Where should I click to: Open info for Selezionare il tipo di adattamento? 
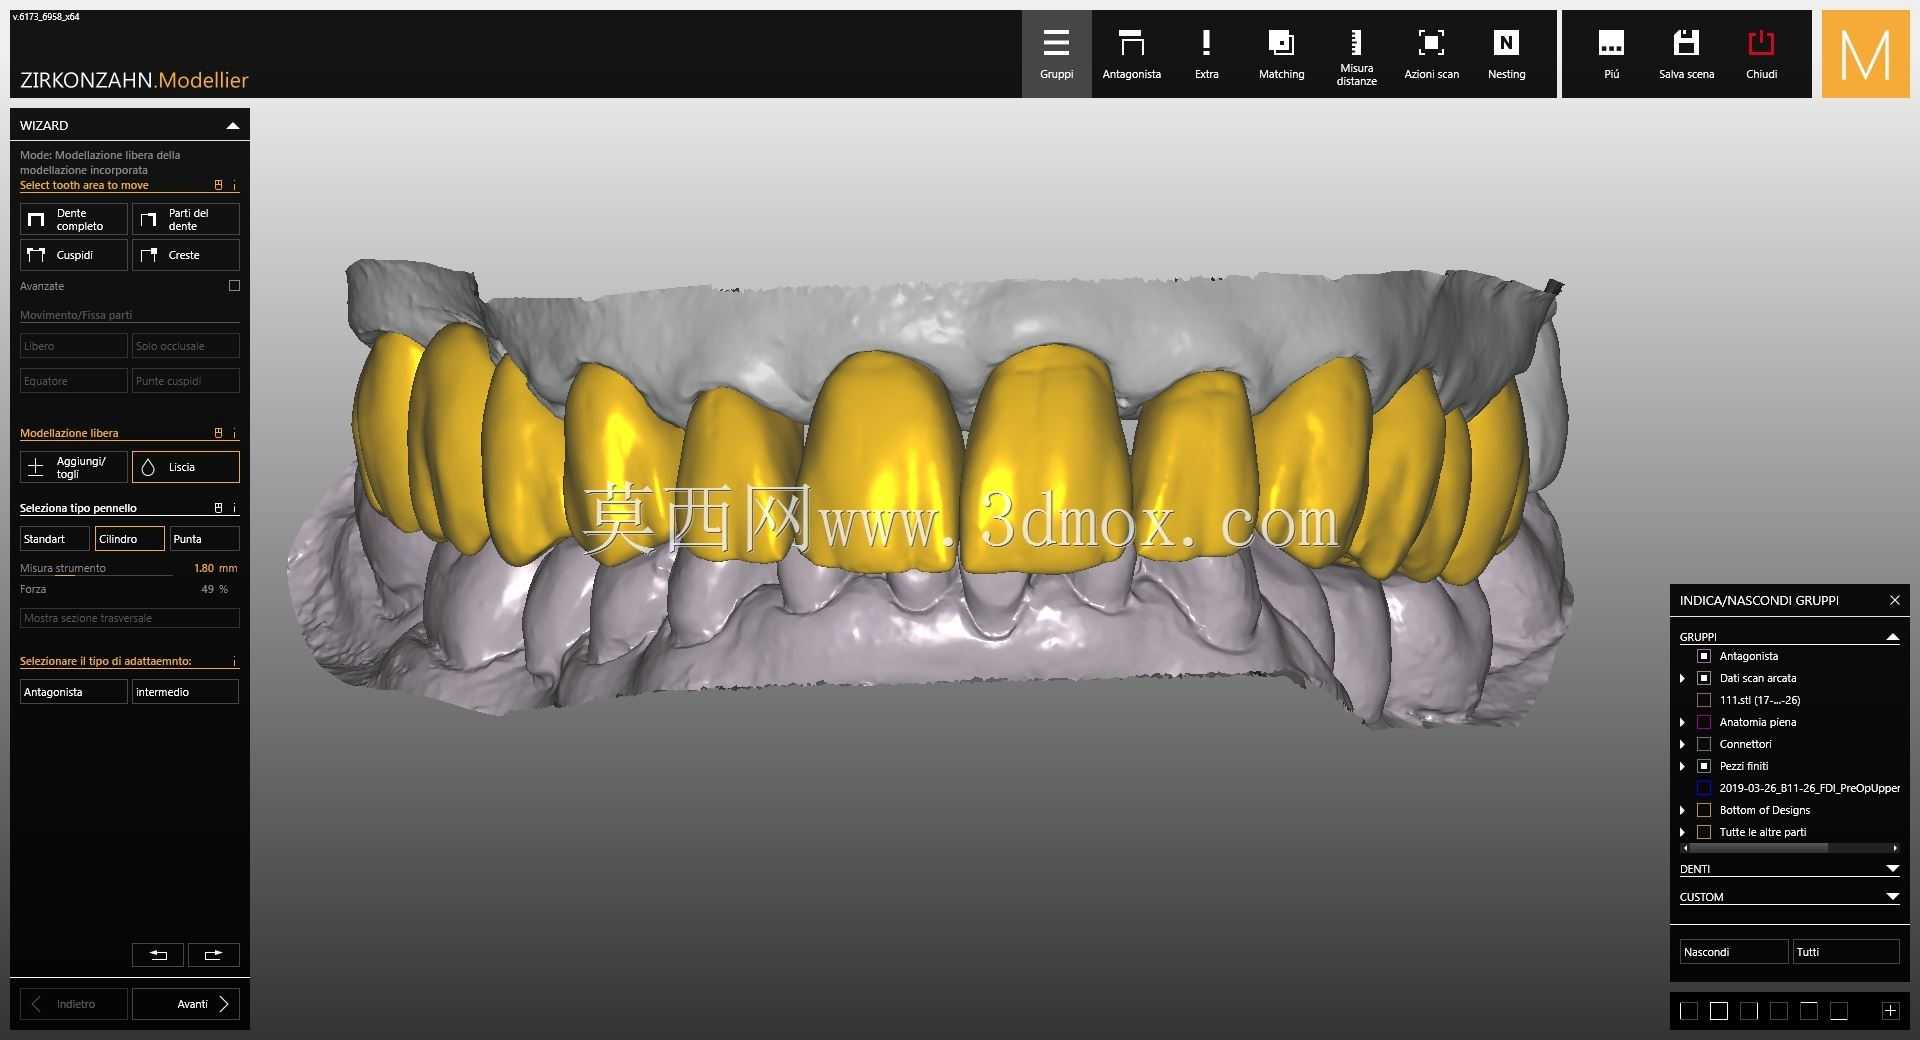tap(235, 661)
